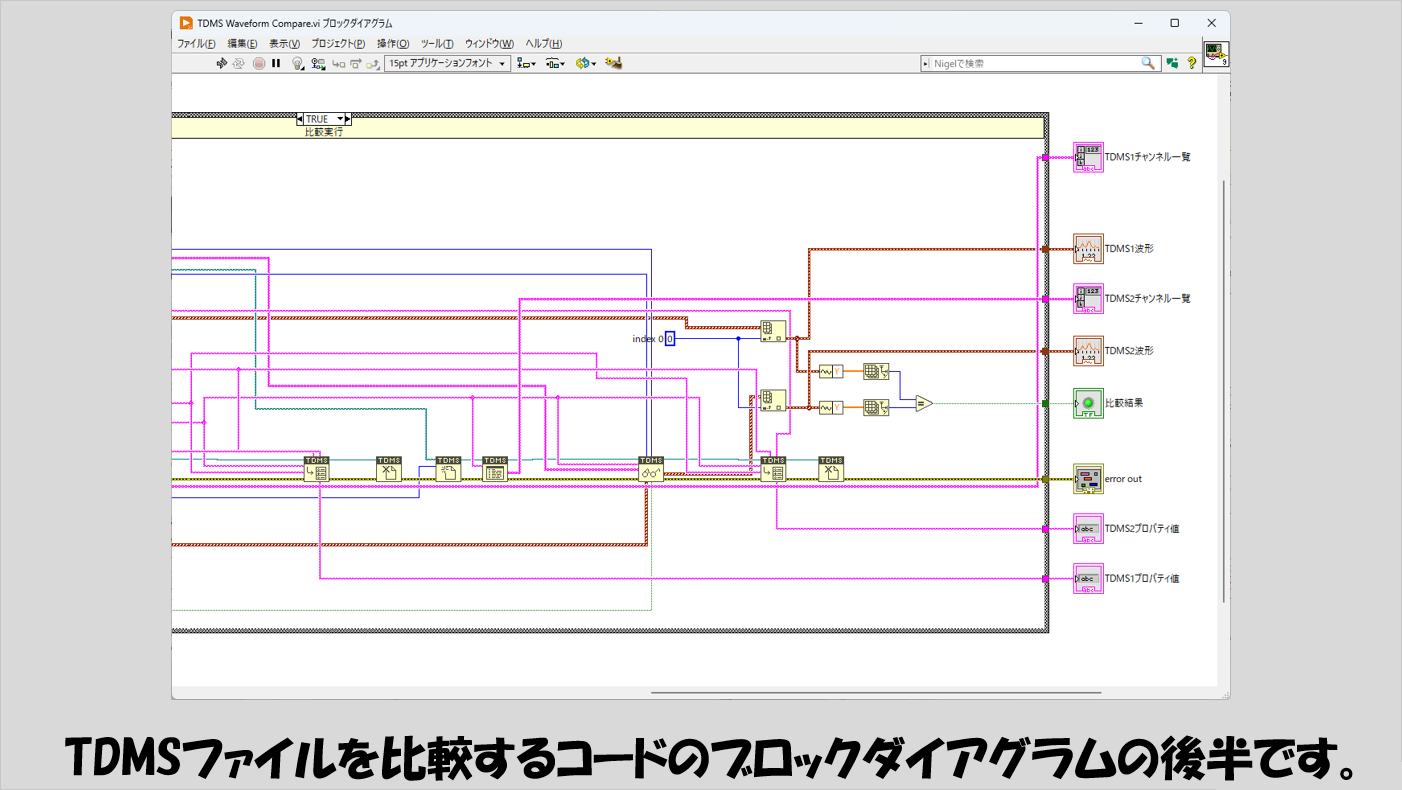
Task: Select the TDMS2波形 waveform graph terminal
Action: click(x=1088, y=351)
